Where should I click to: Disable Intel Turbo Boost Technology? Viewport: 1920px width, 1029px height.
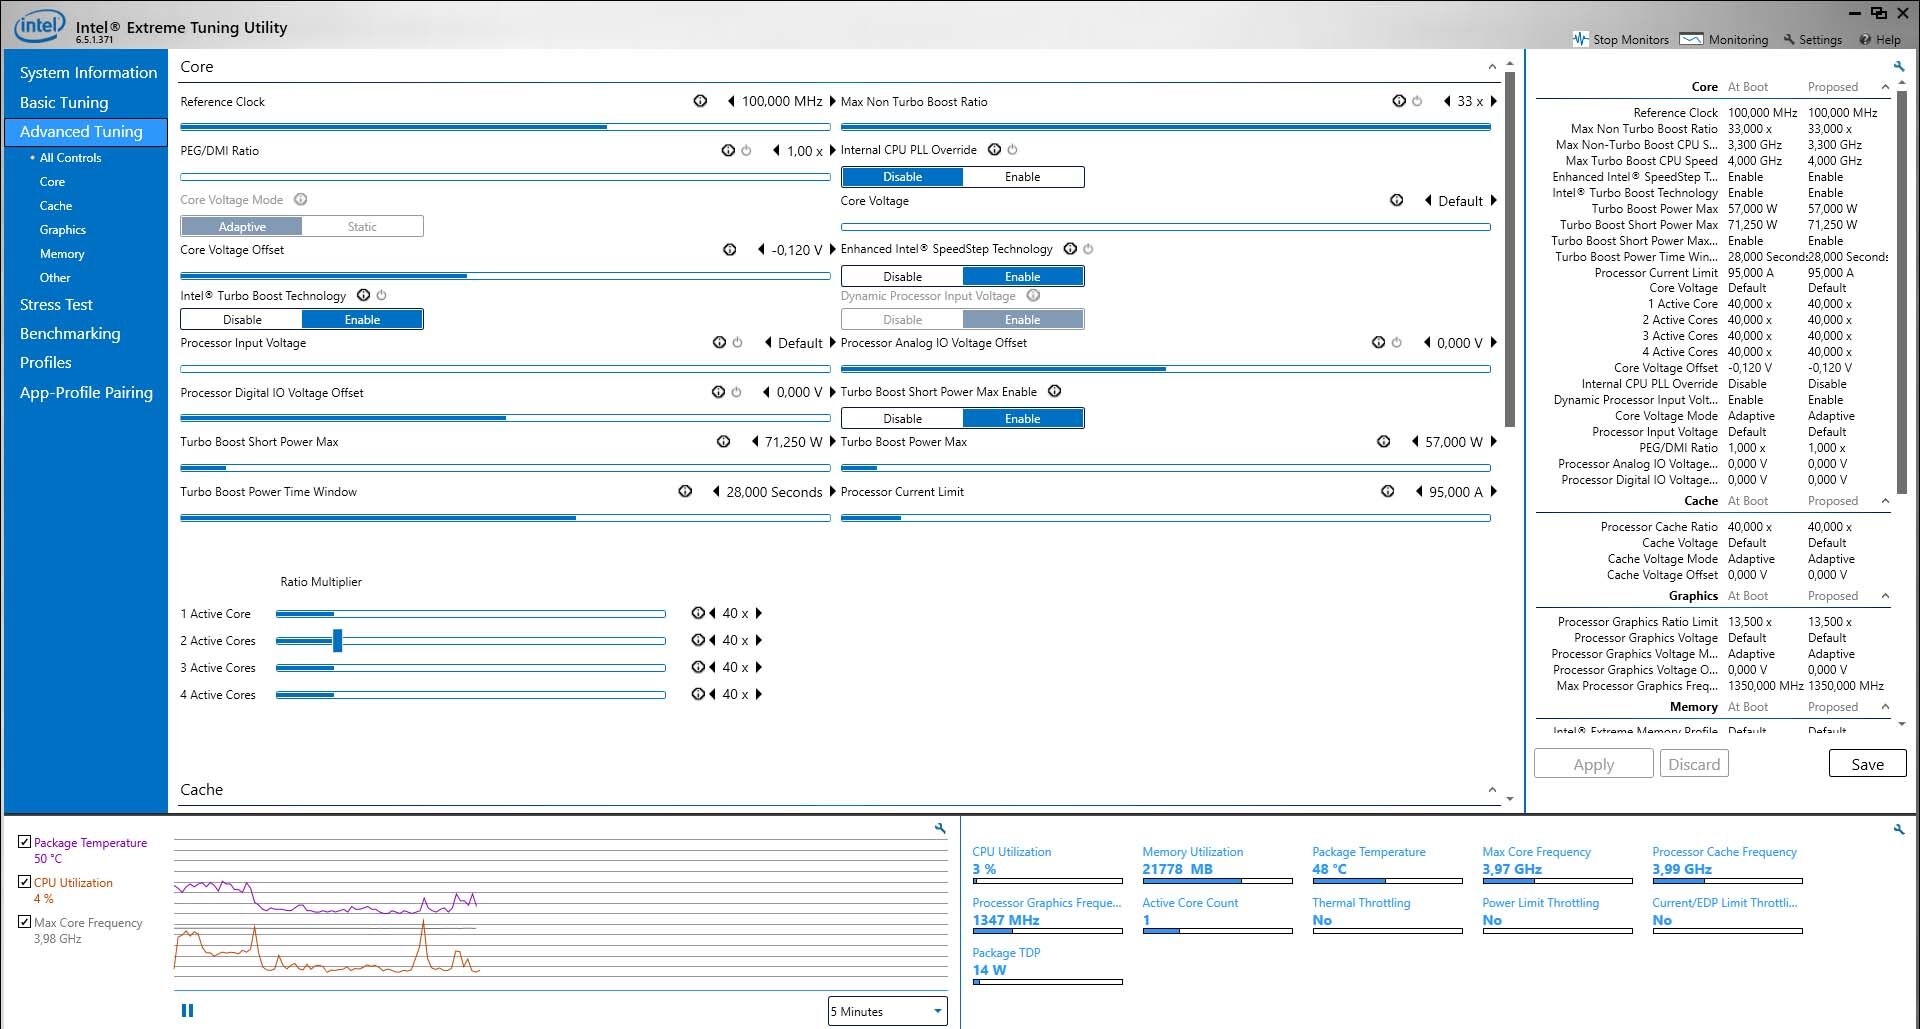tap(242, 320)
